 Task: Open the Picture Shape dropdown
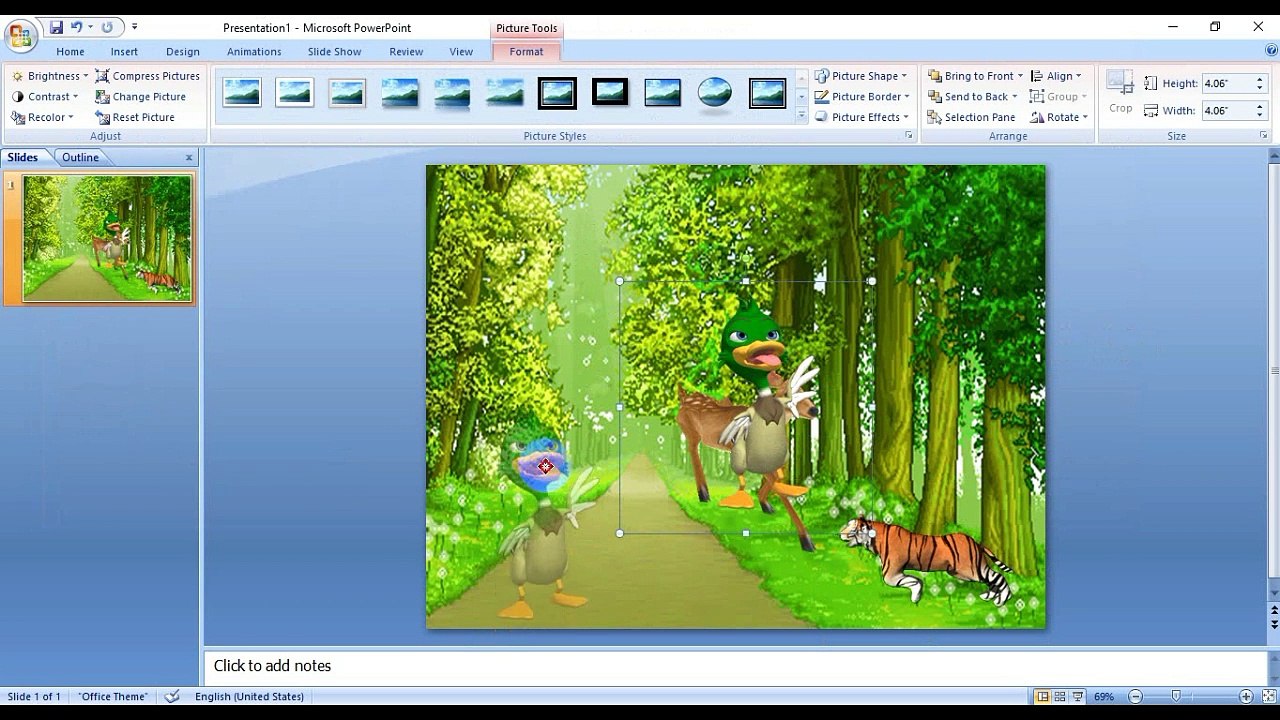pos(861,76)
